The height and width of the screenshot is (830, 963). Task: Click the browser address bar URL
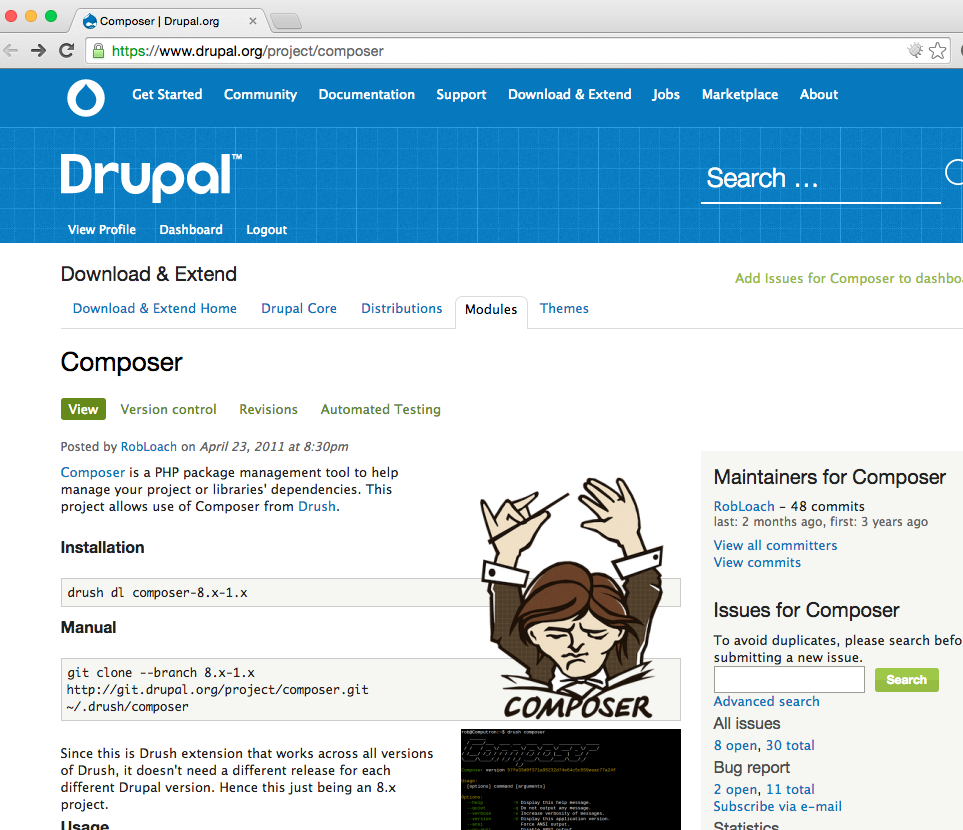[x=248, y=51]
